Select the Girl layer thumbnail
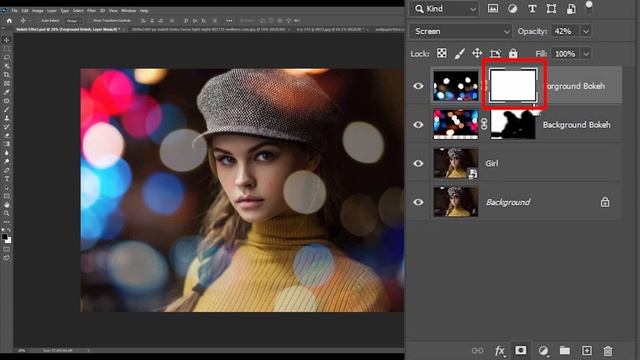 456,163
